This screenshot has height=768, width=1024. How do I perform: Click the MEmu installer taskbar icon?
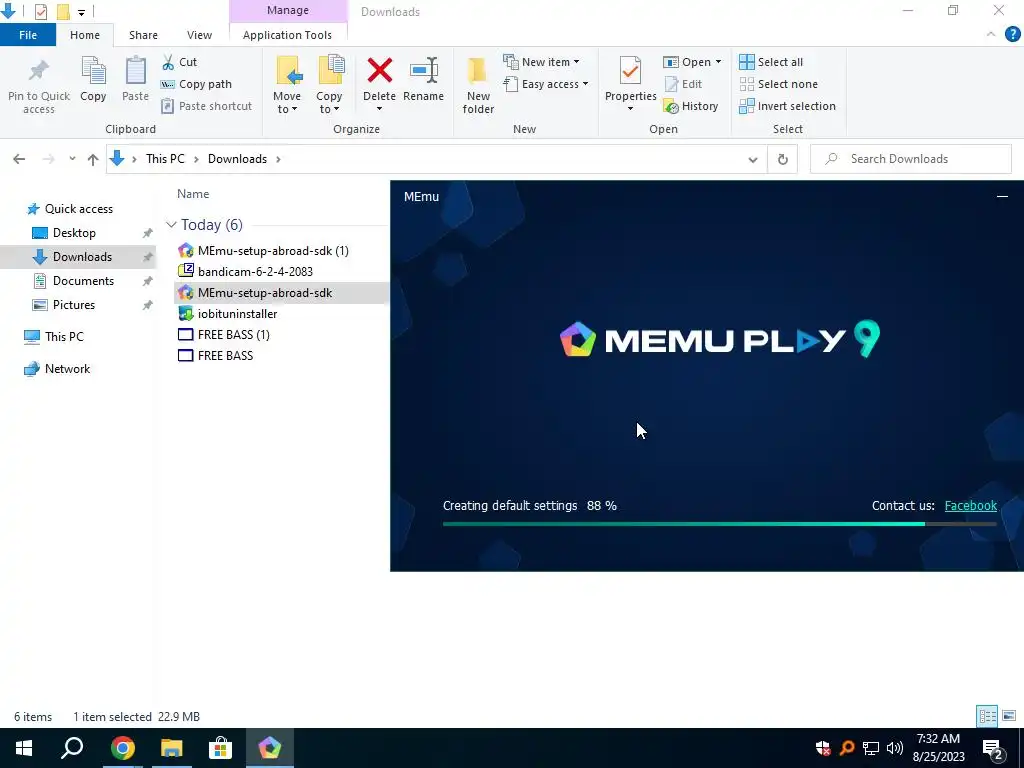pyautogui.click(x=270, y=748)
